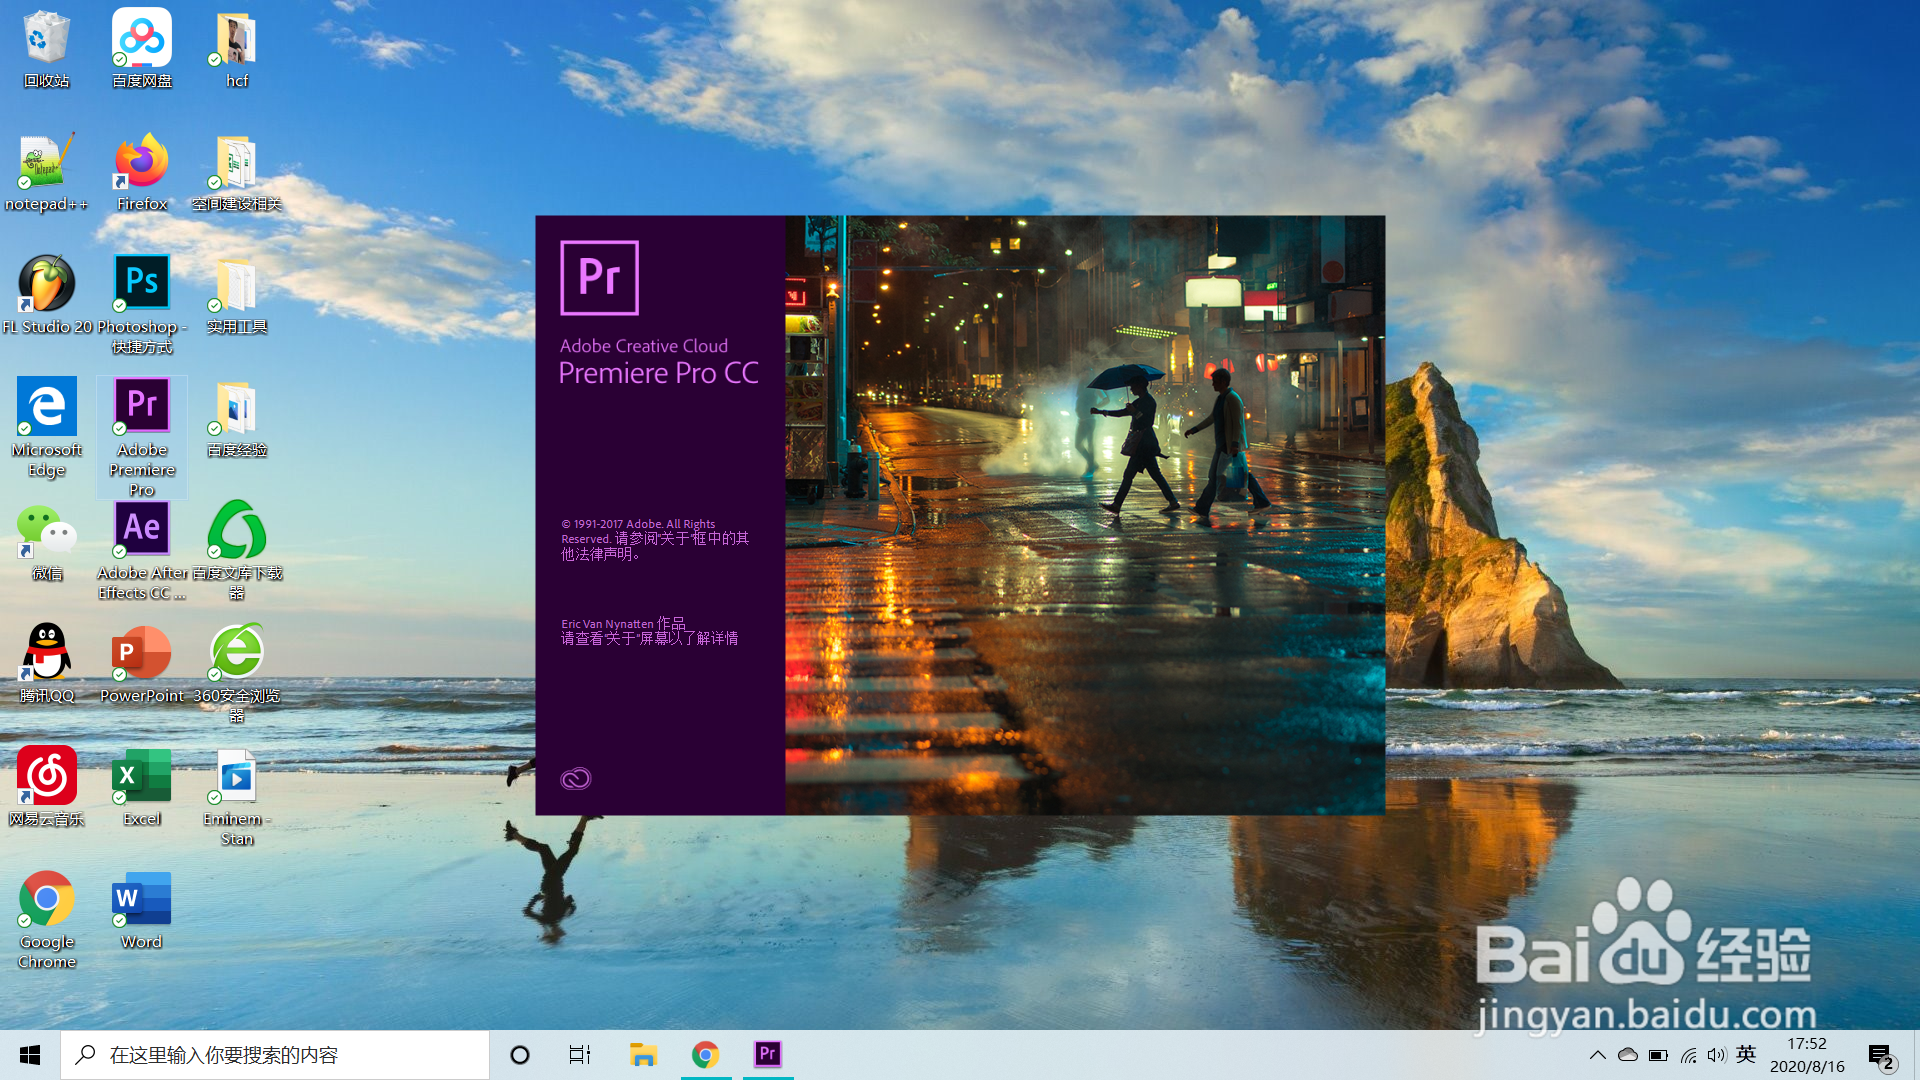Open the Eminem - Stan media file
The height and width of the screenshot is (1080, 1920).
236,797
